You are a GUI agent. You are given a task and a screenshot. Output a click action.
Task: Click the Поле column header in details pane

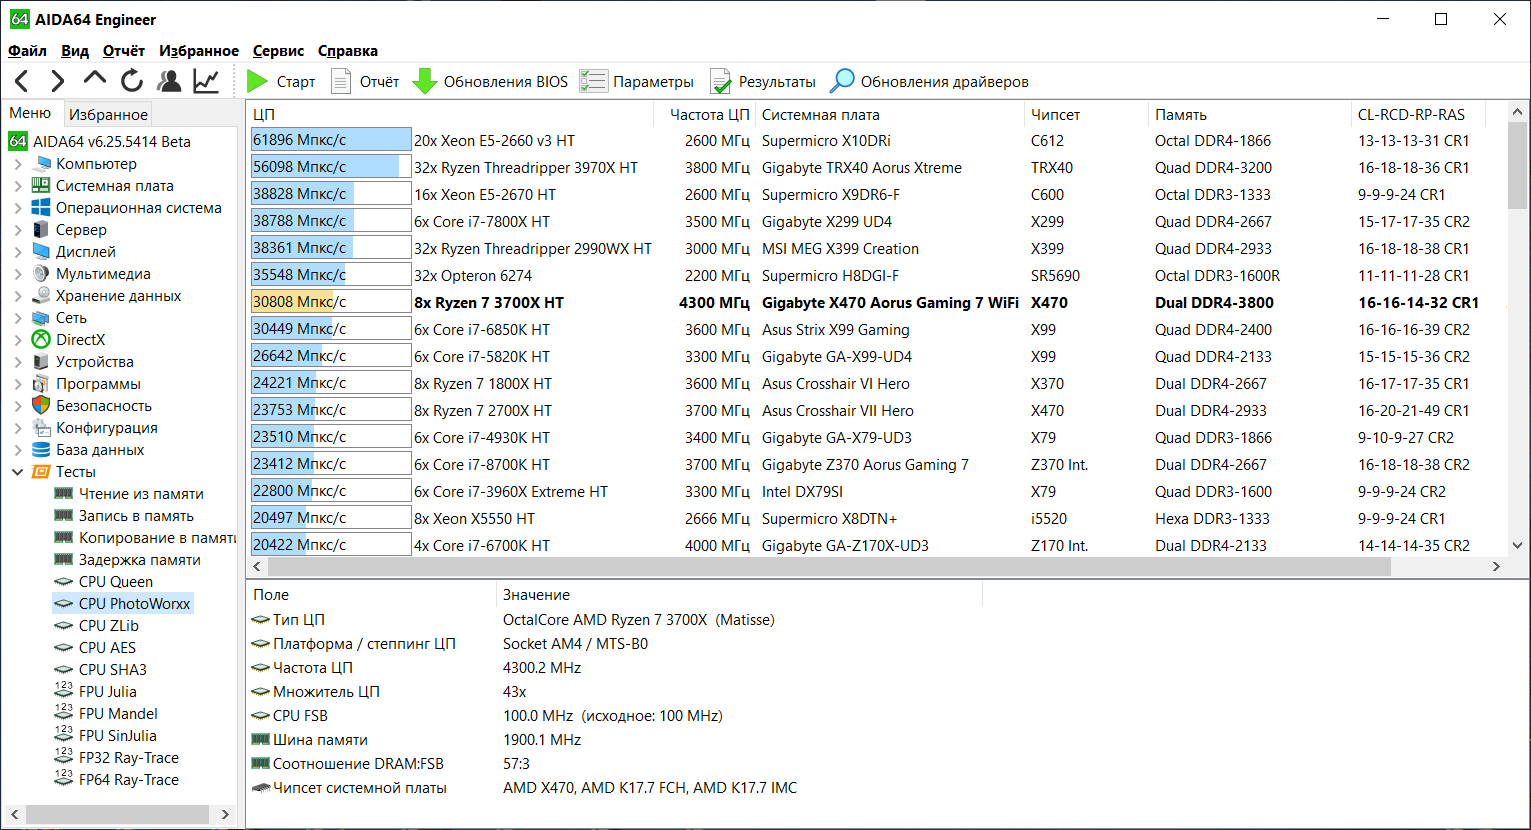click(372, 595)
